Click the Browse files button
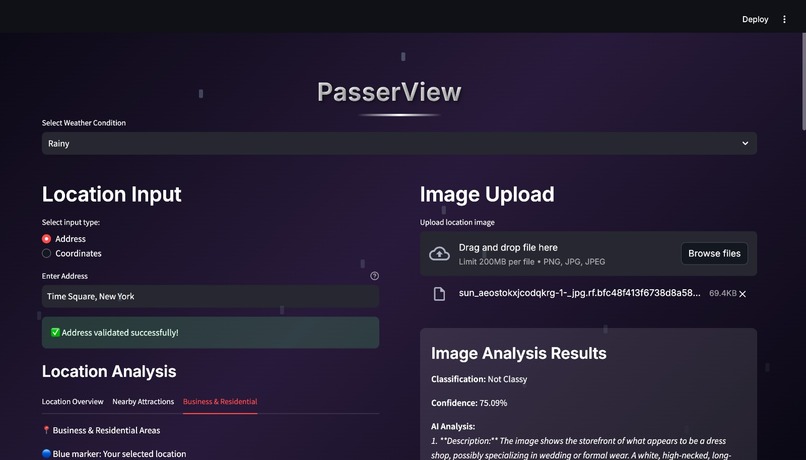This screenshot has width=806, height=460. point(714,253)
